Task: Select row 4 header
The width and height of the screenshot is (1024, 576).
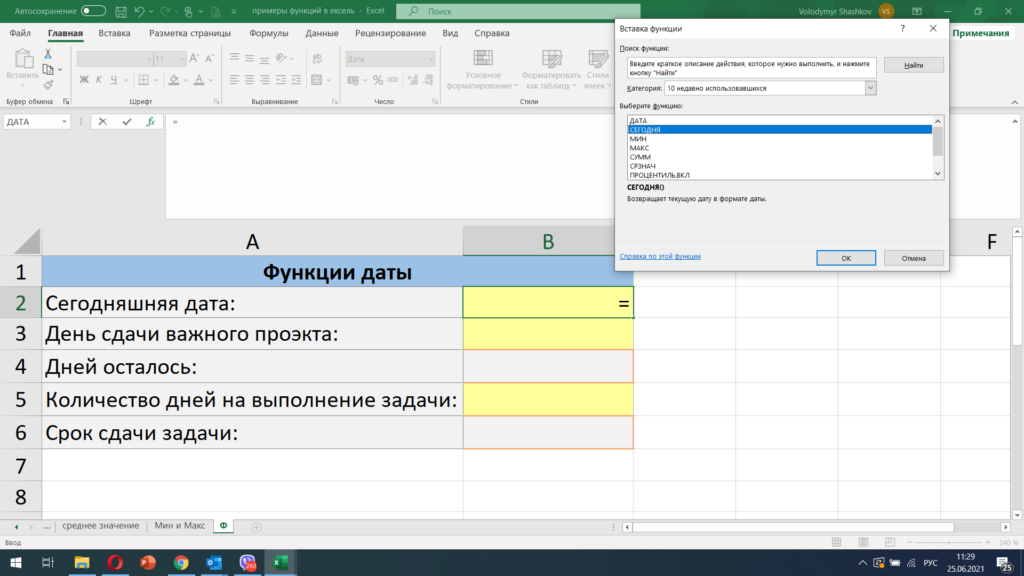Action: pos(21,366)
